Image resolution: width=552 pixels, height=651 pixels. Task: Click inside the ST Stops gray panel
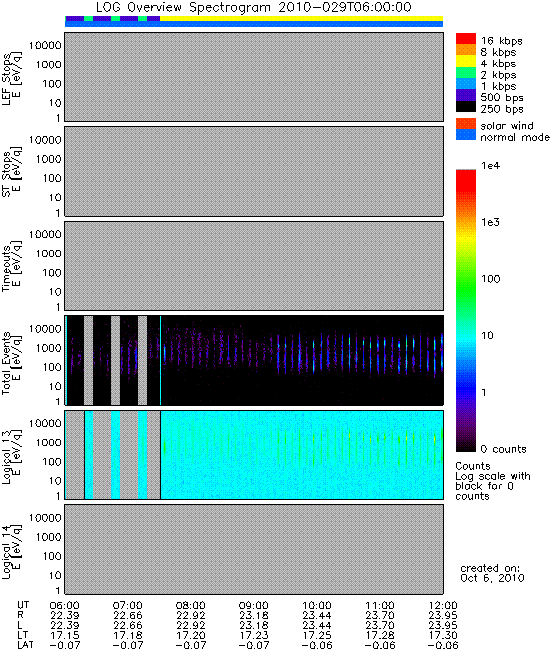254,171
